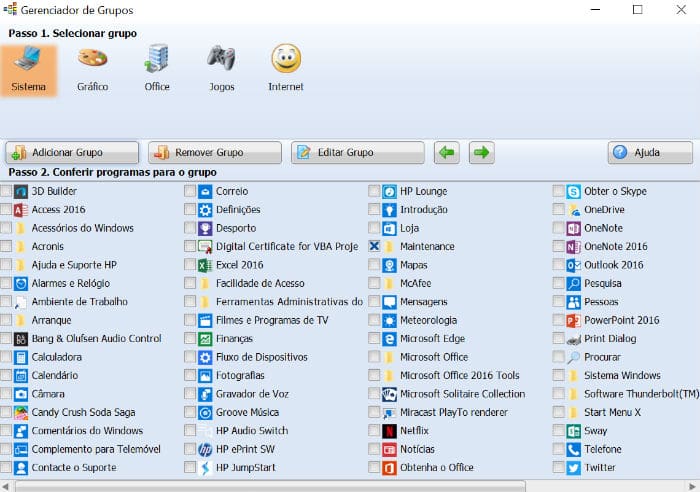Toggle the PowerPoint 2016 checkbox
Viewport: 700px width, 492px height.
[x=558, y=320]
